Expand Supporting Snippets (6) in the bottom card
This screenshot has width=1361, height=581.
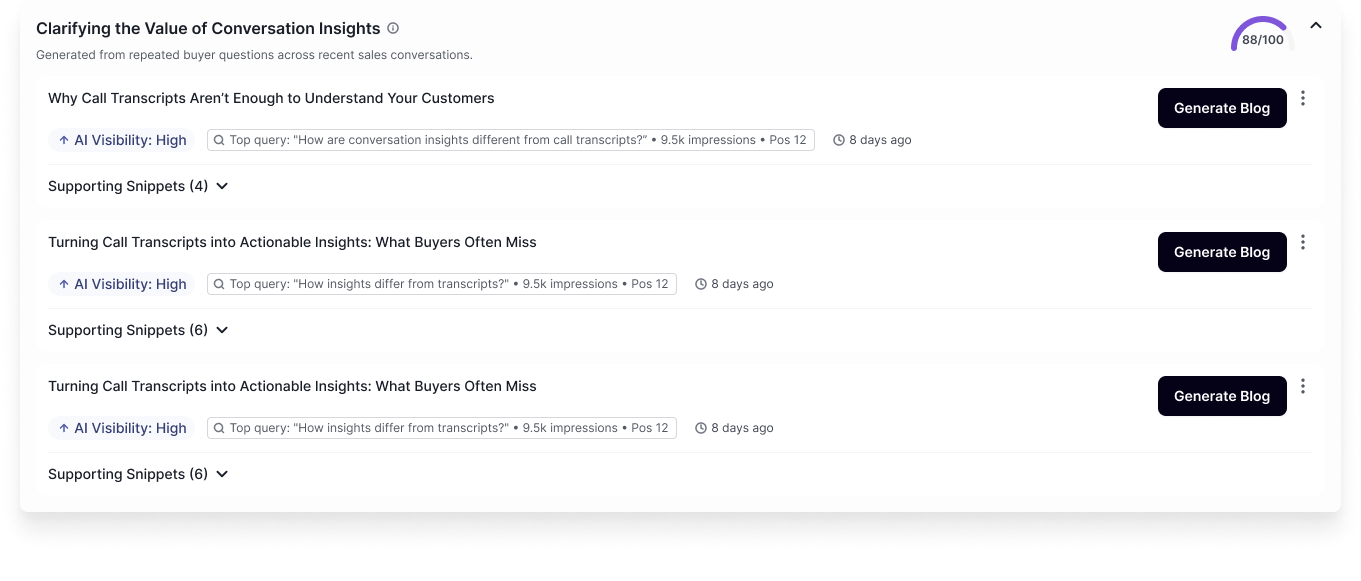(x=138, y=474)
